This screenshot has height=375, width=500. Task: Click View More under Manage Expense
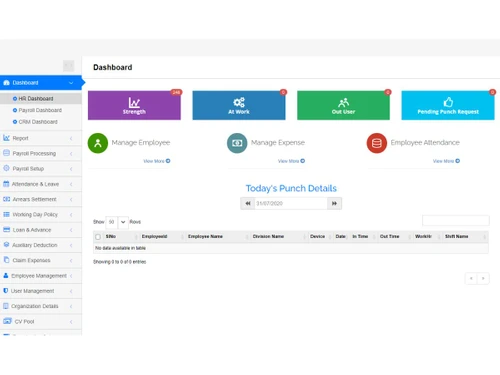(x=291, y=161)
